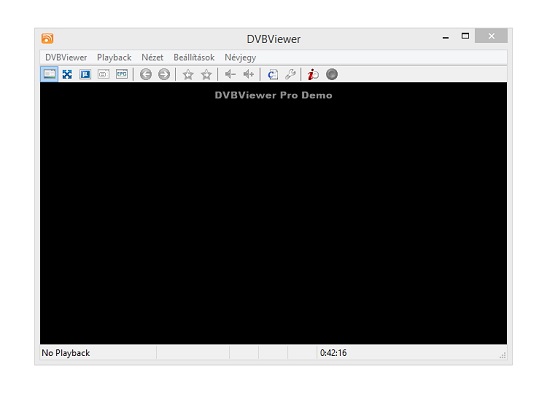Viewport: 550px width, 396px height.
Task: Expand the Beállítások menu
Action: pyautogui.click(x=194, y=58)
